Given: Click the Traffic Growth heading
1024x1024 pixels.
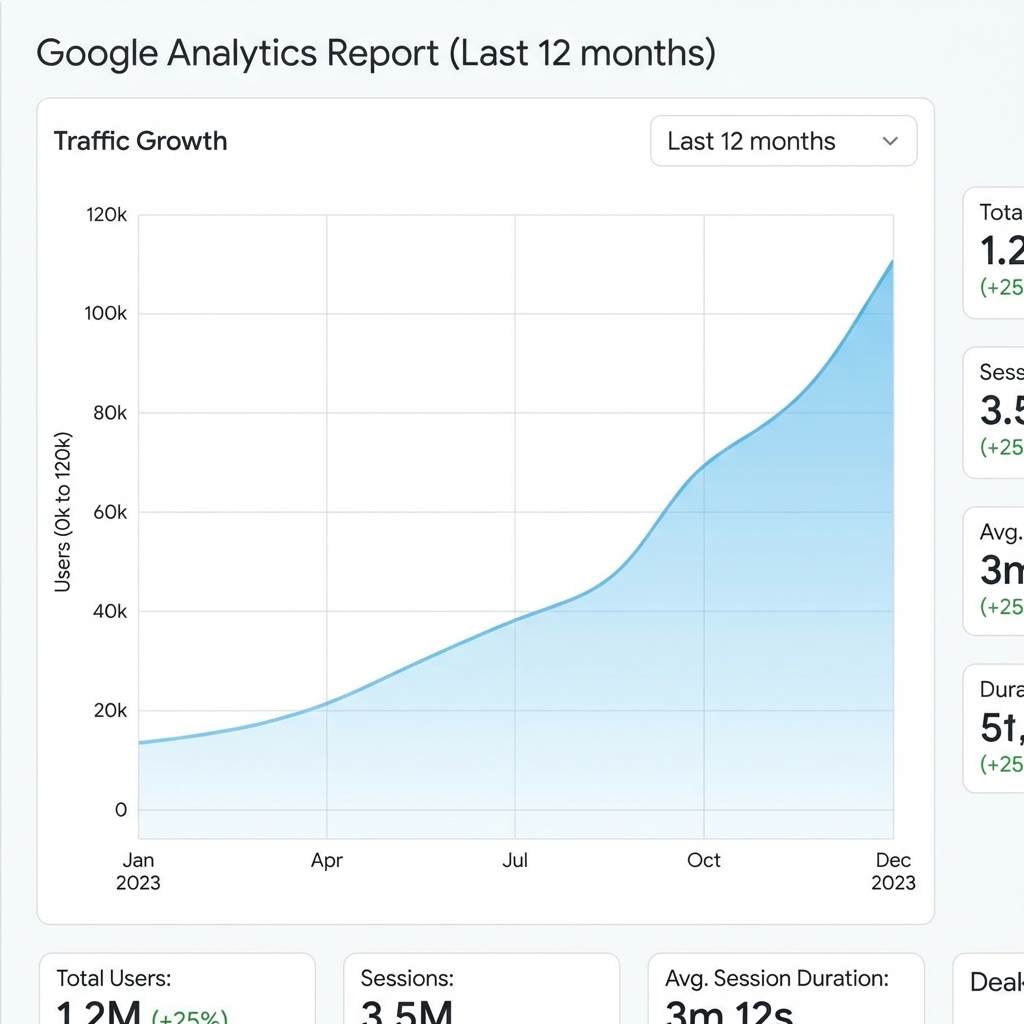Looking at the screenshot, I should coord(141,141).
